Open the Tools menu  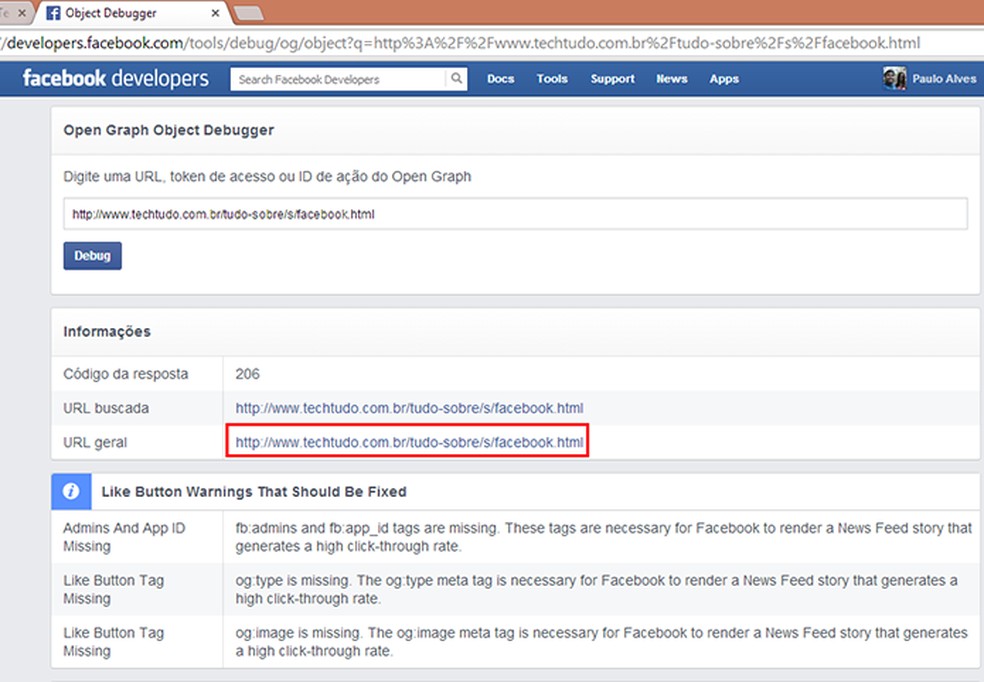tap(551, 79)
